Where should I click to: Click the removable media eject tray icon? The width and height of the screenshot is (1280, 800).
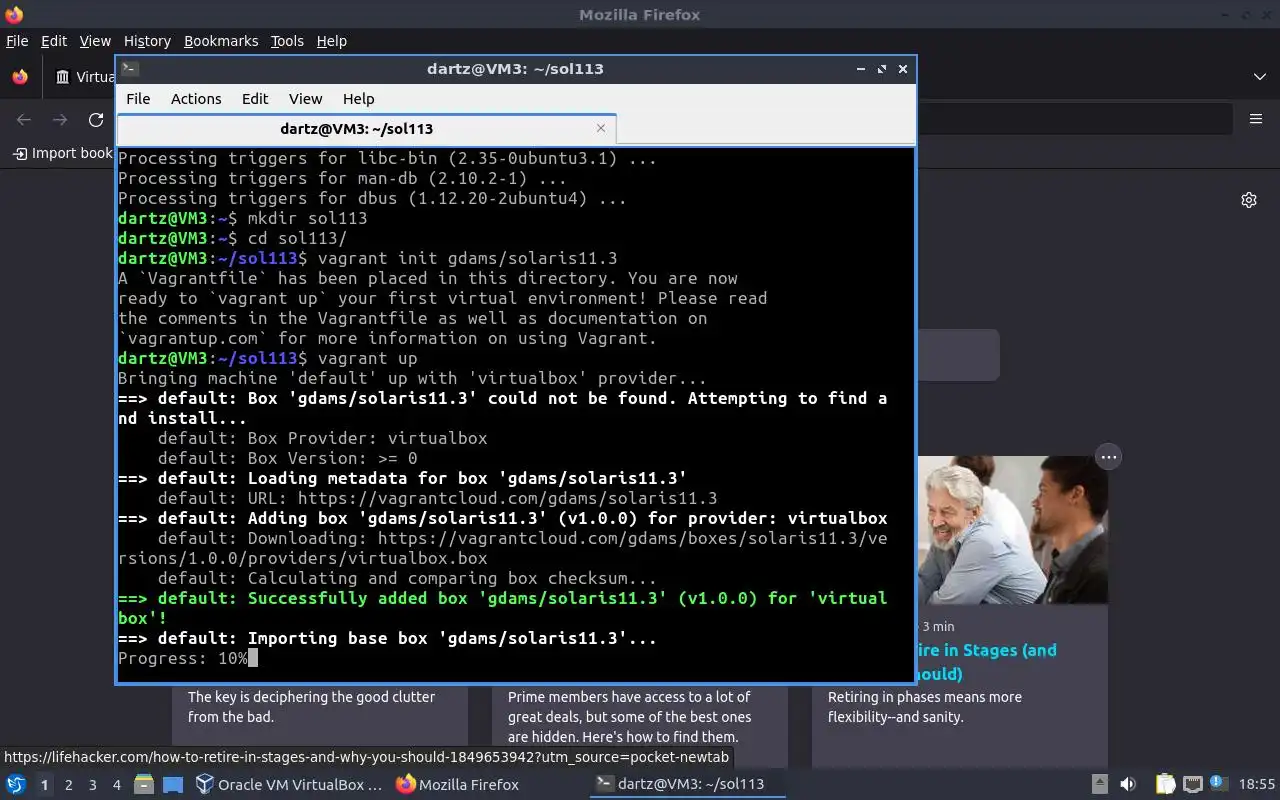pos(1099,785)
